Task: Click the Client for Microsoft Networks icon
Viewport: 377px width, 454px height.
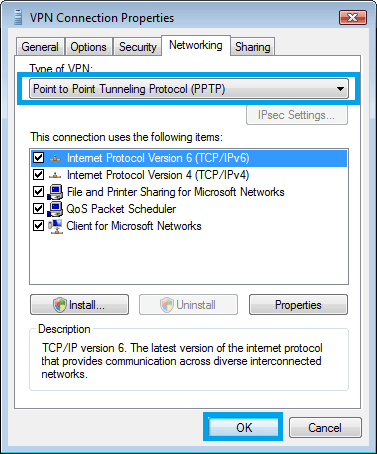Action: click(55, 226)
